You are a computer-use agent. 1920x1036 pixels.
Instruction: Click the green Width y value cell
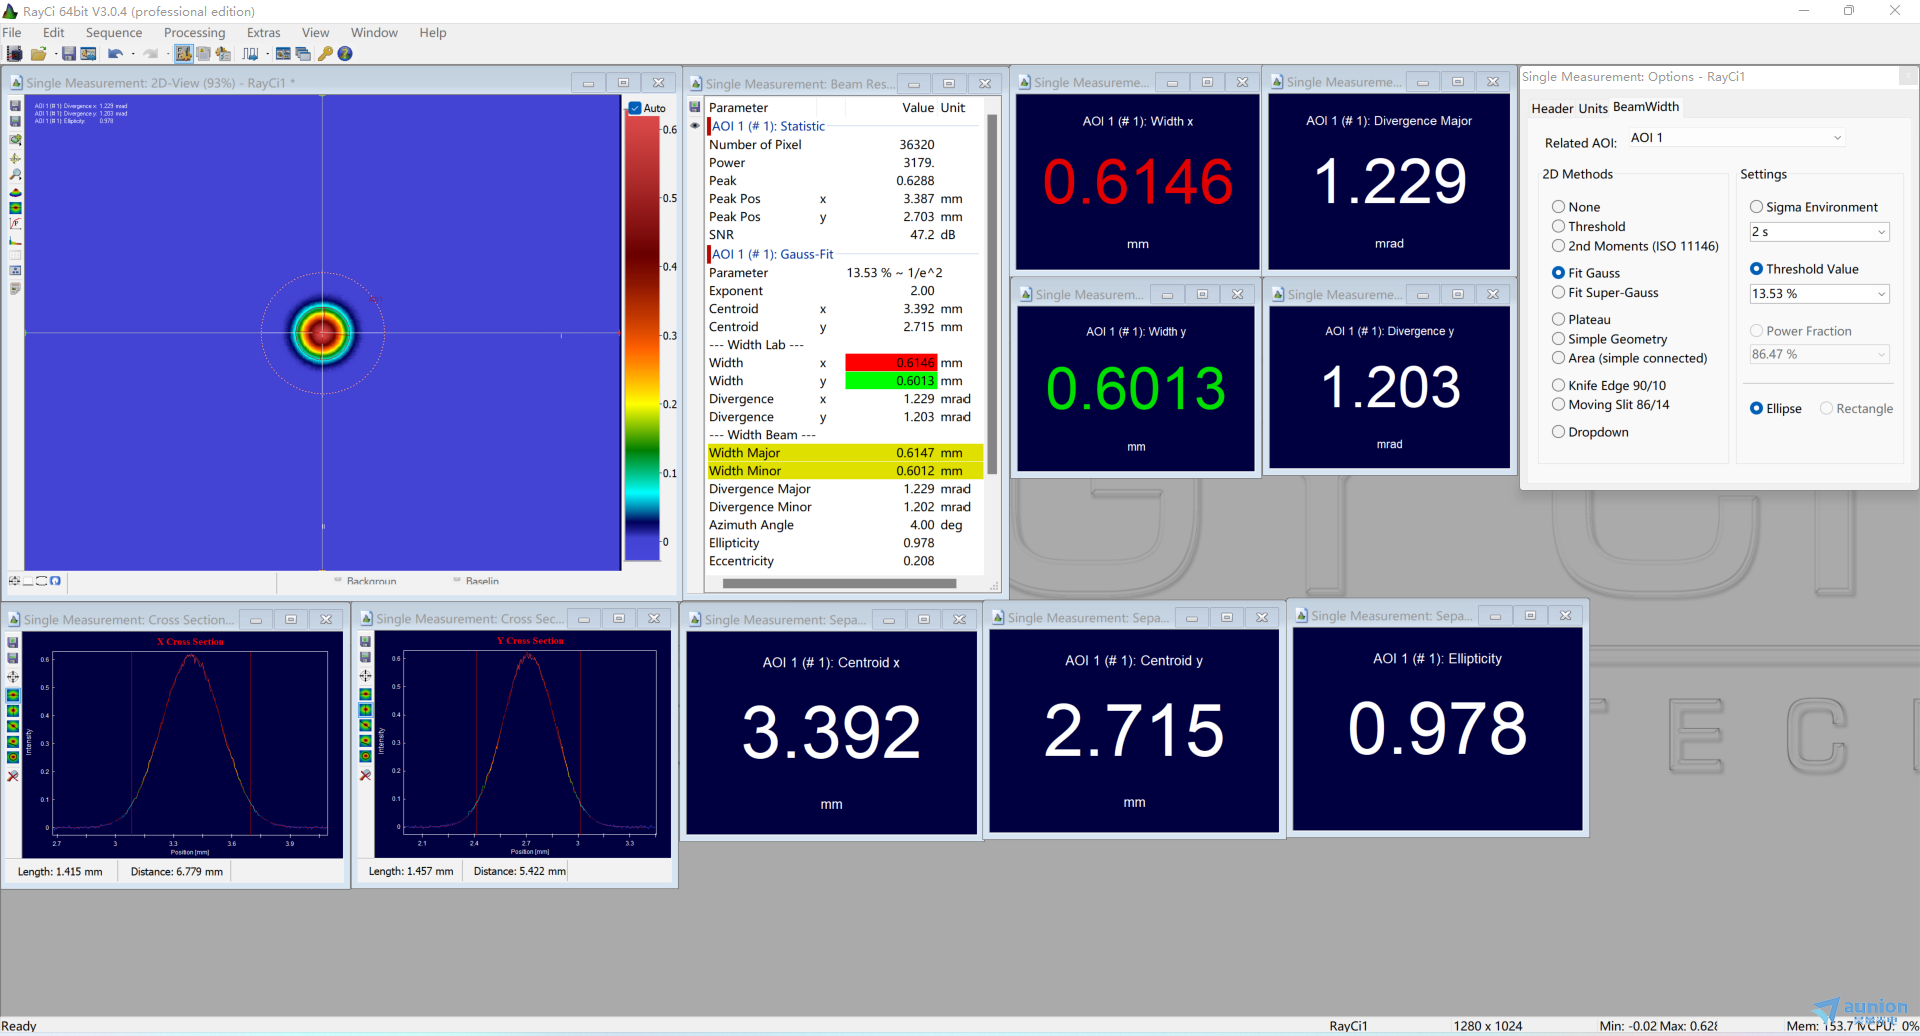click(x=891, y=381)
